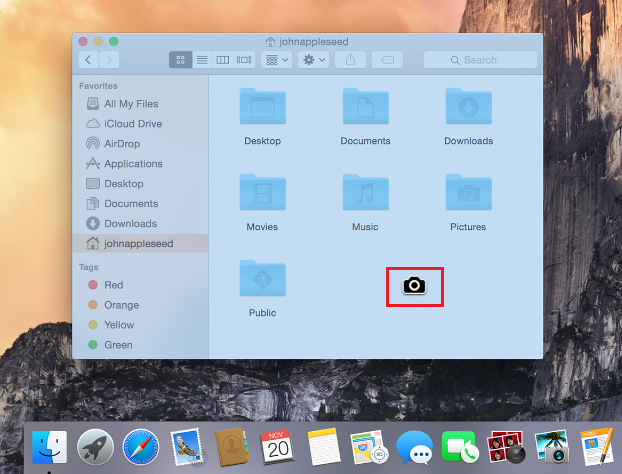The image size is (622, 474).
Task: Switch to Cover Flow view
Action: click(244, 60)
